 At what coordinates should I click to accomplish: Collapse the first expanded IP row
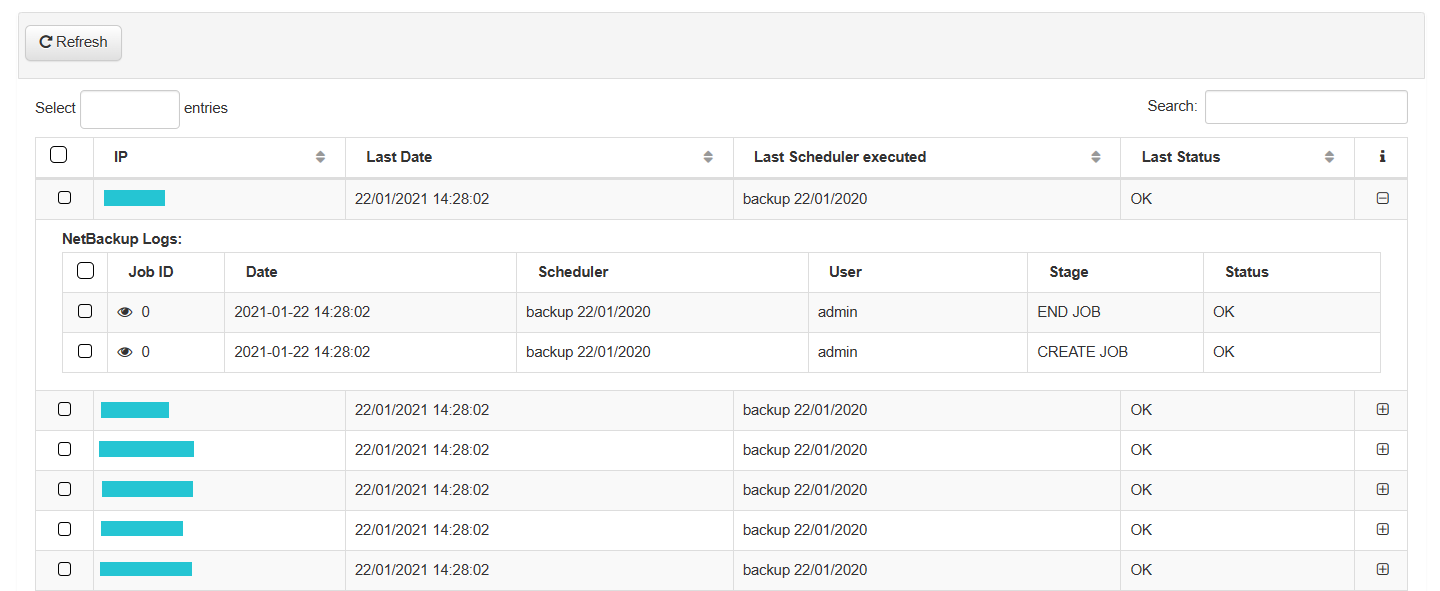1383,198
